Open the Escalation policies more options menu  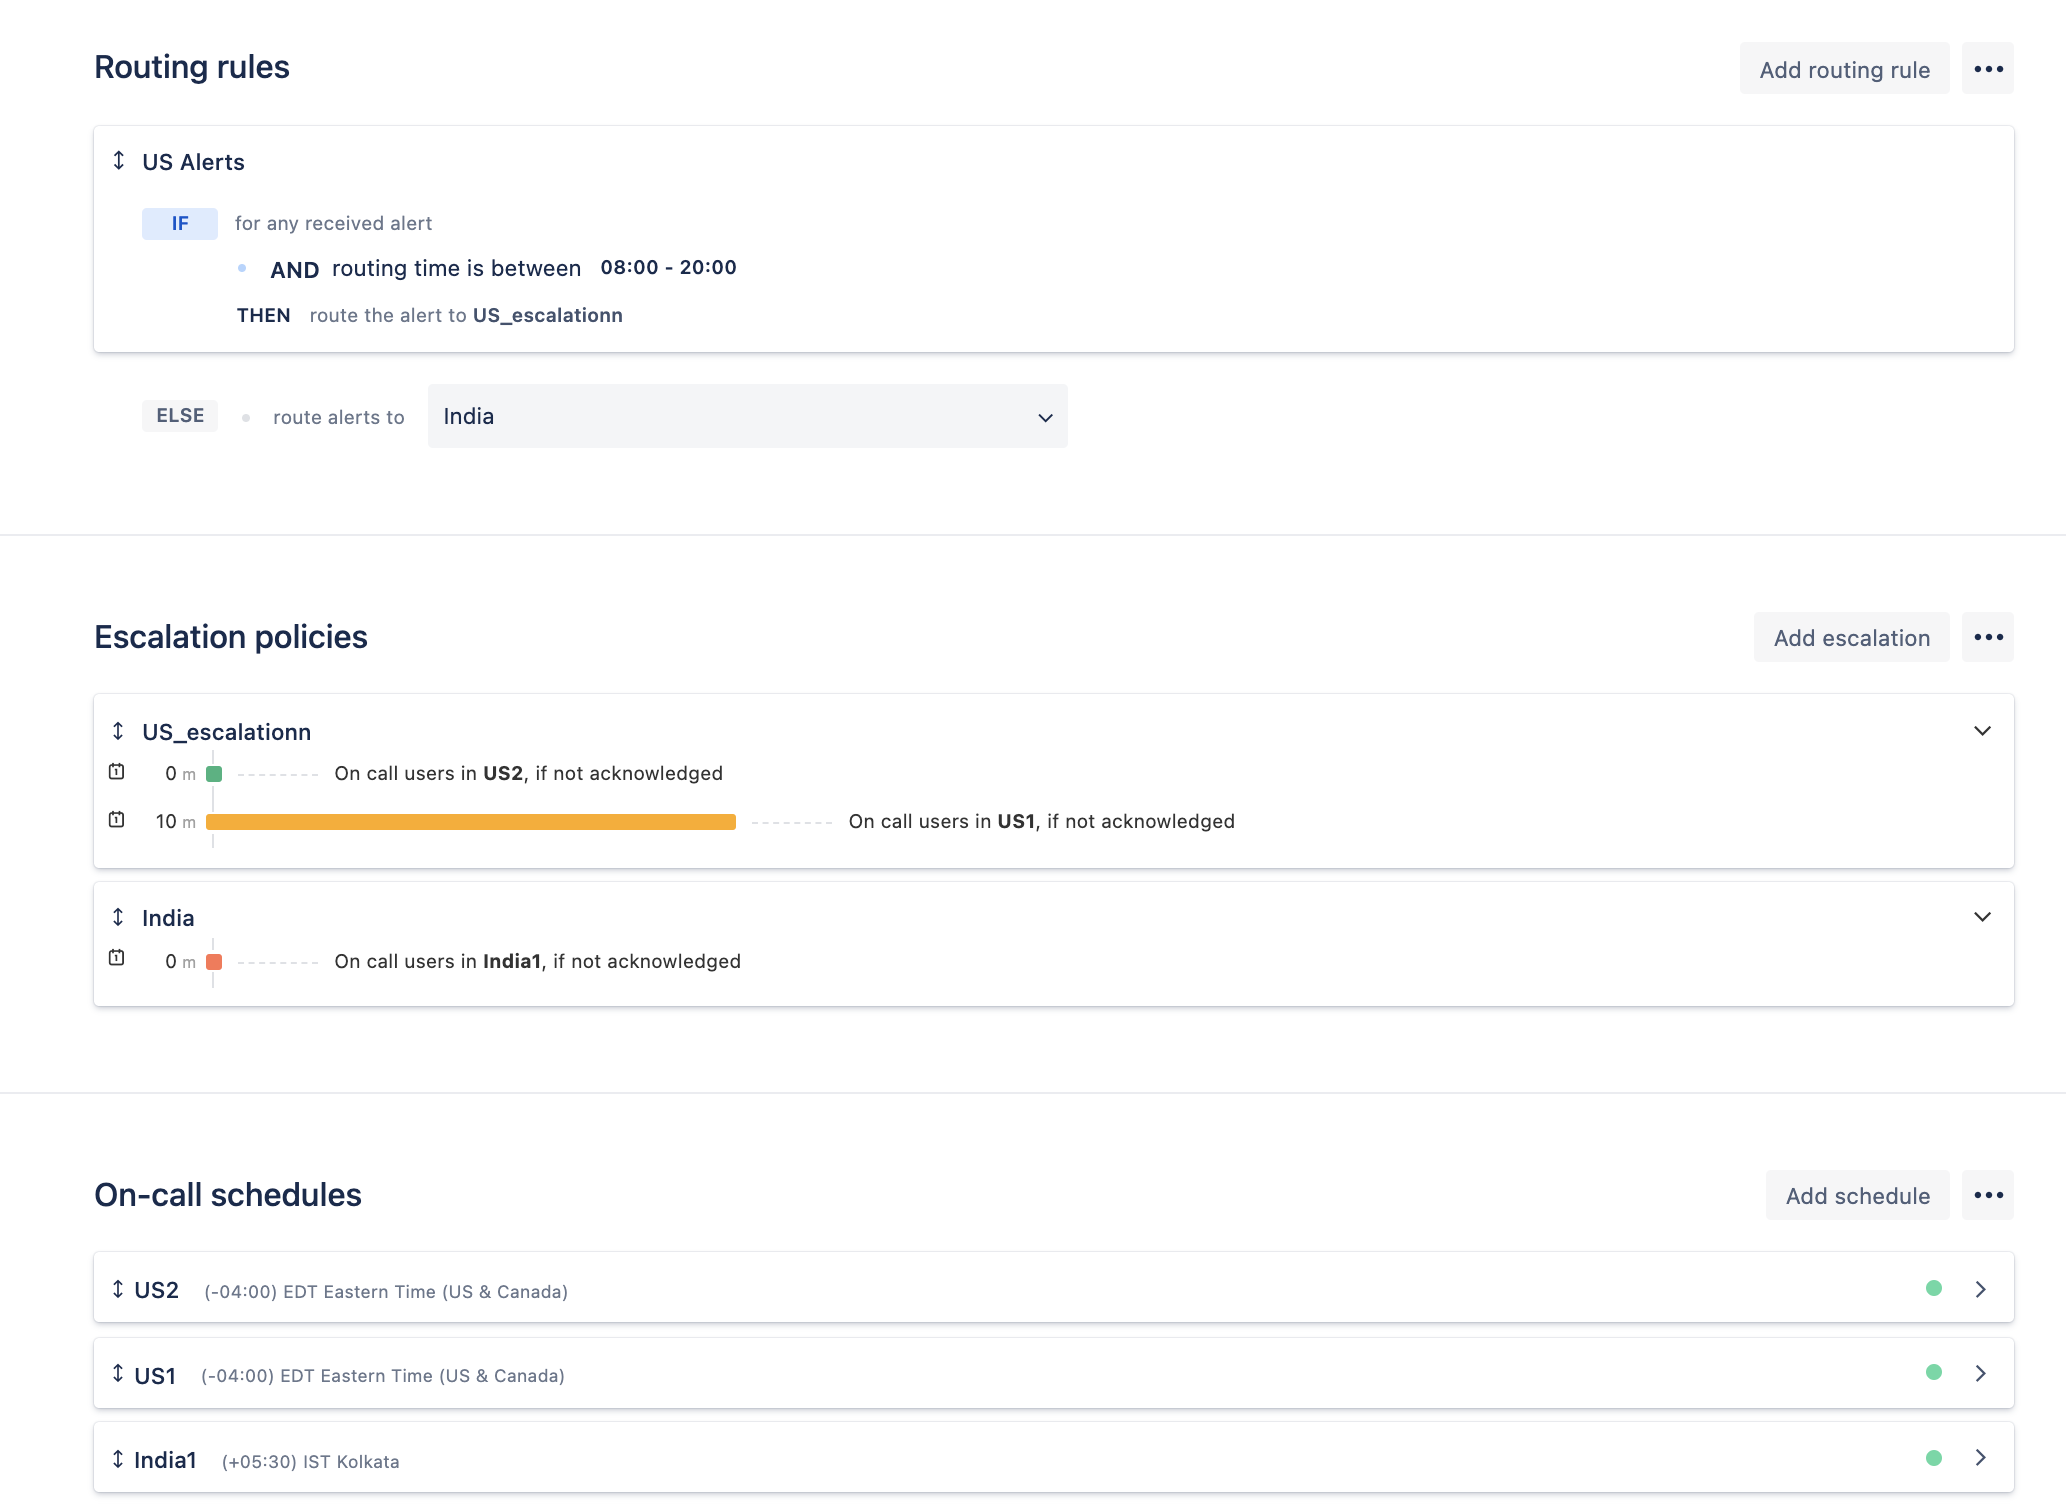click(1988, 637)
